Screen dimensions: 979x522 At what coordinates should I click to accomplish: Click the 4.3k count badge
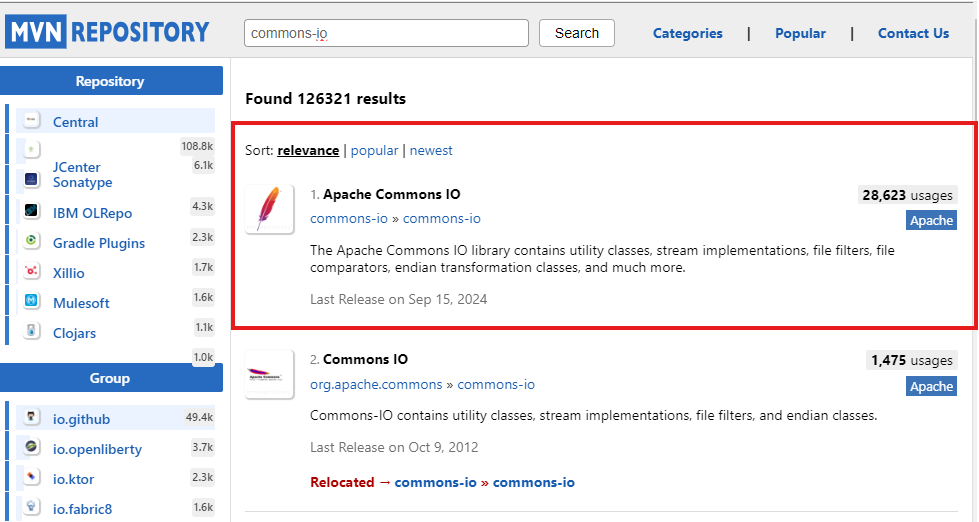(x=203, y=206)
